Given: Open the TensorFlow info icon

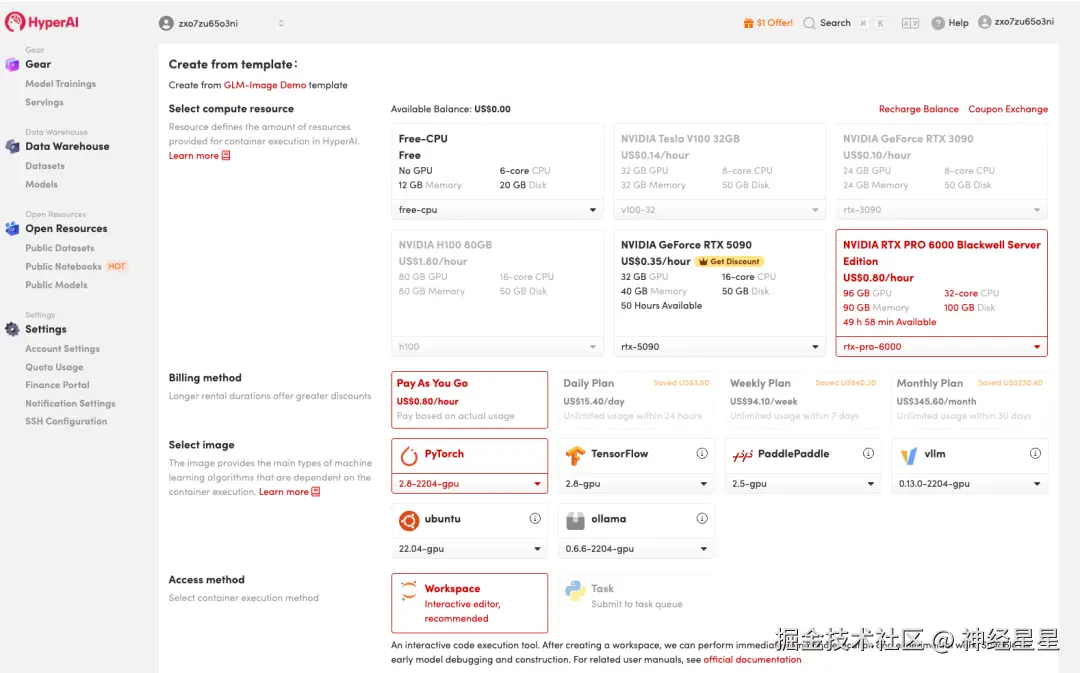Looking at the screenshot, I should 702,453.
